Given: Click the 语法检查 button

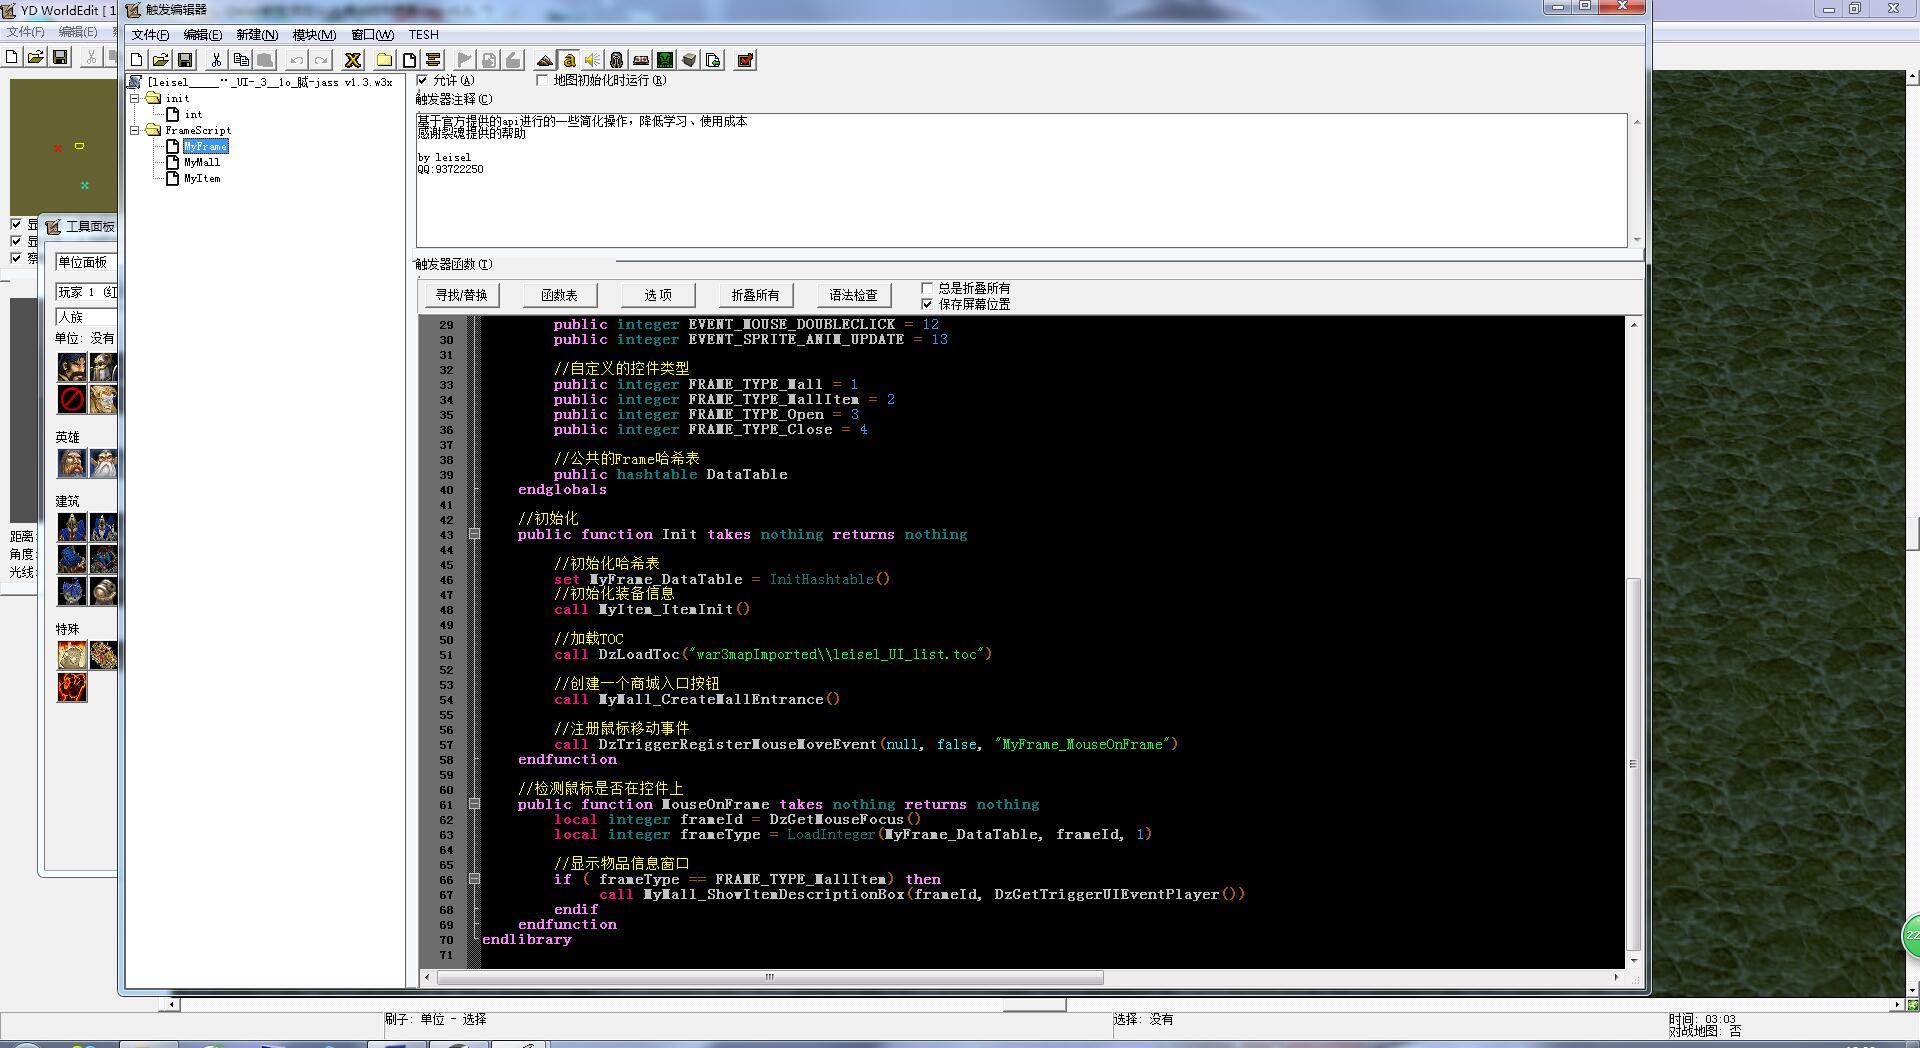Looking at the screenshot, I should click(x=853, y=295).
